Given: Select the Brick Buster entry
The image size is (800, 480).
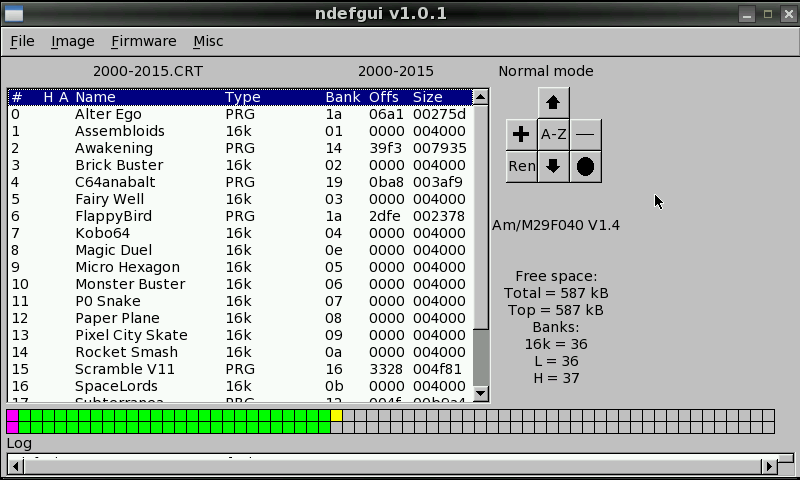Looking at the screenshot, I should coord(240,165).
